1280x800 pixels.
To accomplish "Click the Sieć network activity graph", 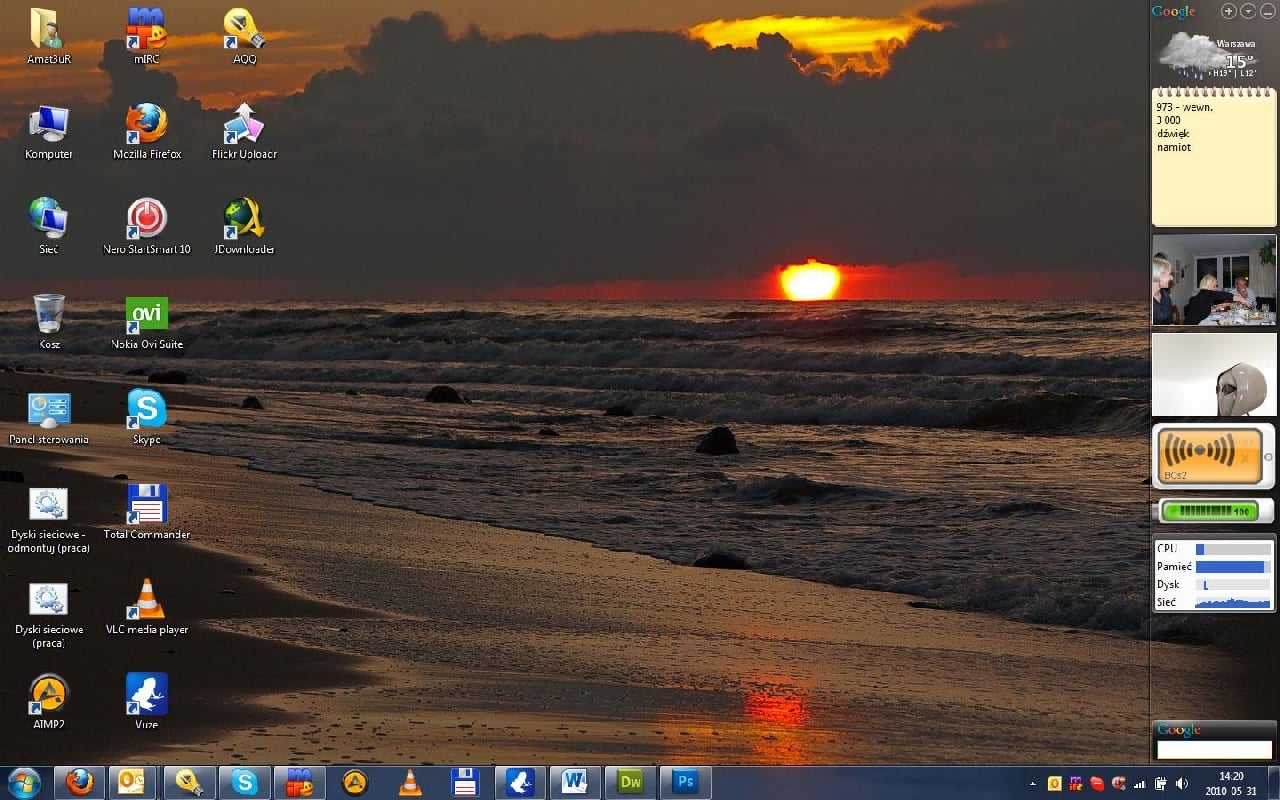I will click(1232, 603).
